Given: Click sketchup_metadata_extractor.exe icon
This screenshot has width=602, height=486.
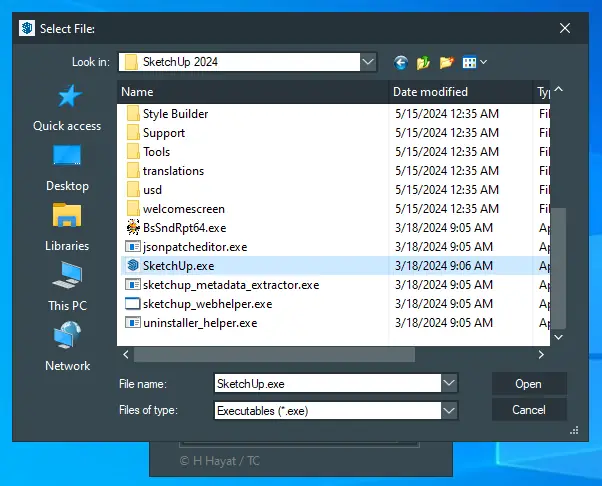Looking at the screenshot, I should click(133, 284).
